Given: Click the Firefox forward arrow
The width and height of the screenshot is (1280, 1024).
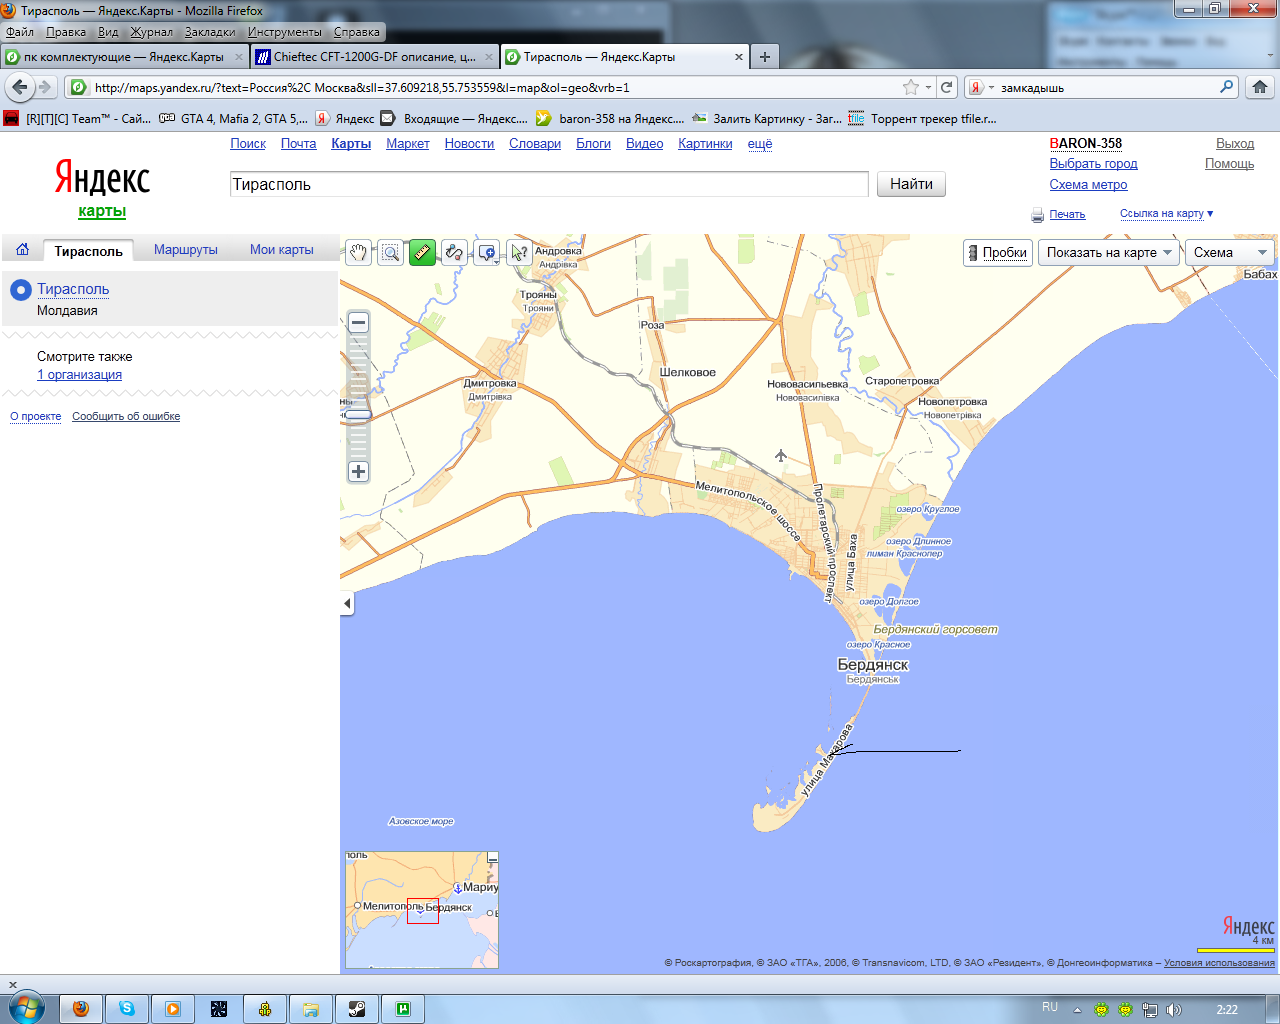Looking at the screenshot, I should click(x=45, y=87).
